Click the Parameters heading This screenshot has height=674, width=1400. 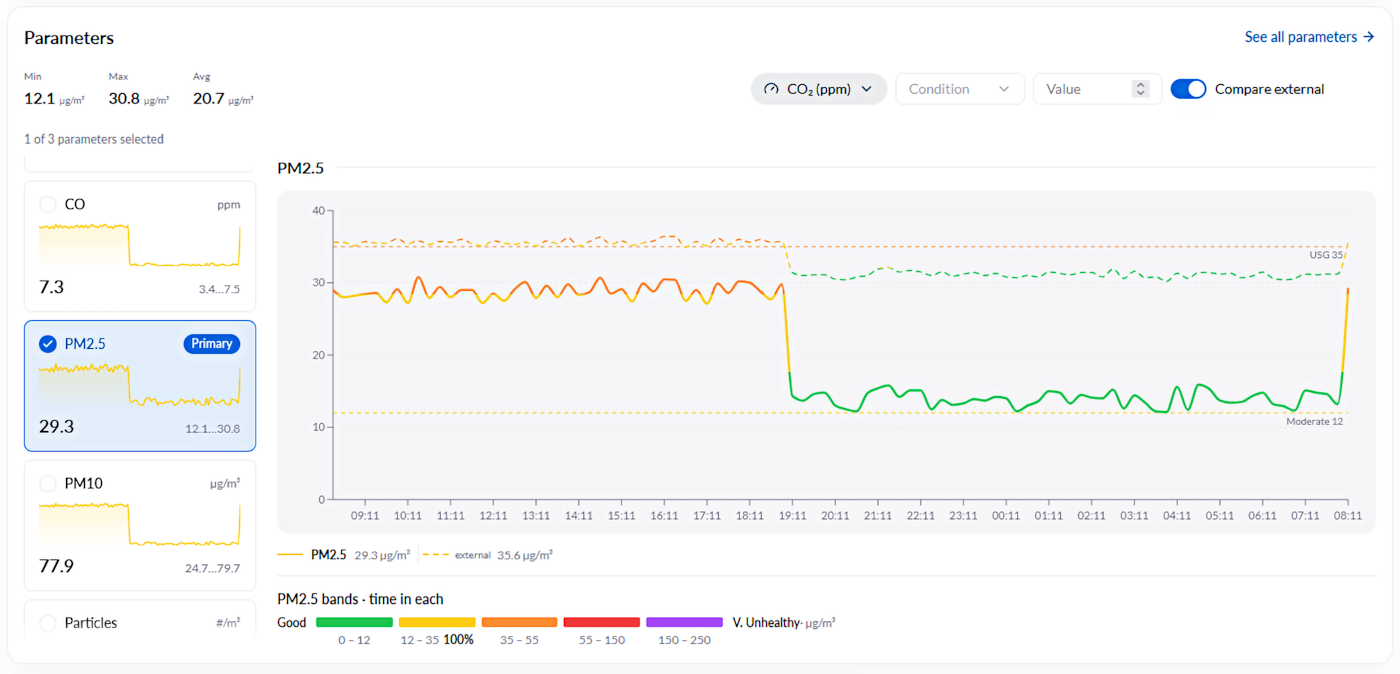click(x=69, y=38)
